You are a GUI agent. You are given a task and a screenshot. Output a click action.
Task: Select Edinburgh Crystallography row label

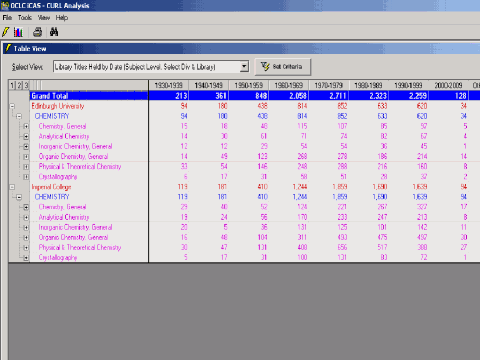(x=58, y=177)
